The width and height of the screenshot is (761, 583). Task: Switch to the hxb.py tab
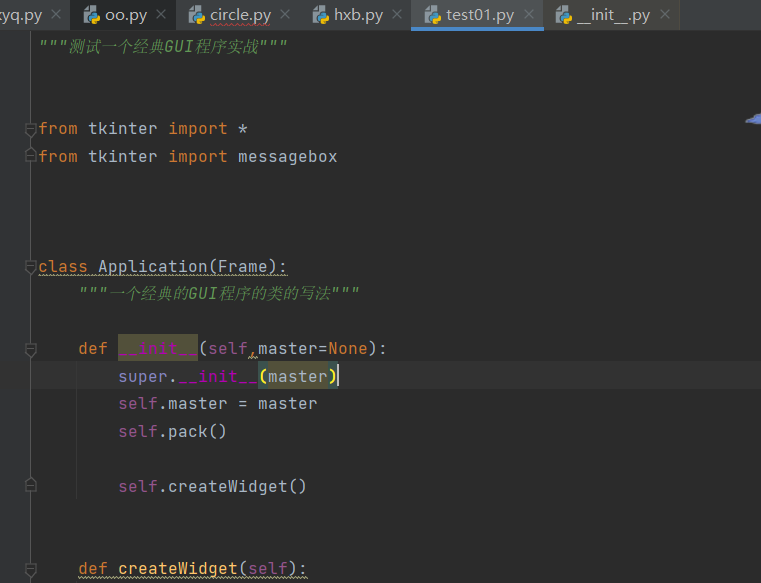pyautogui.click(x=358, y=15)
